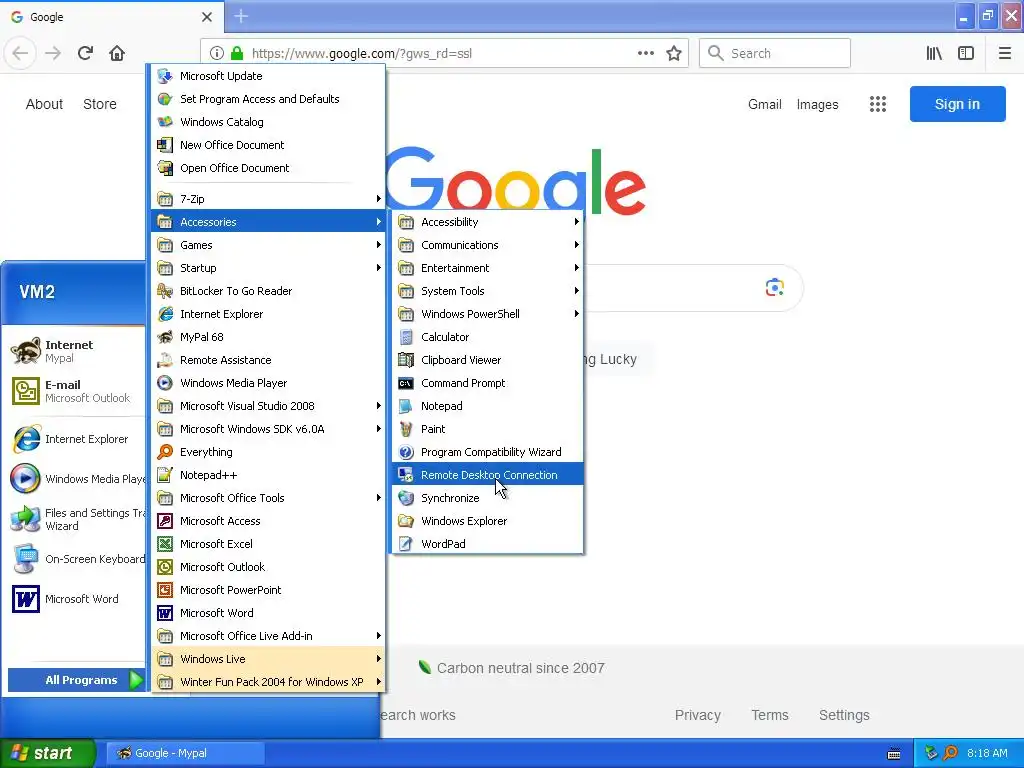Open a new browser tab
1024x768 pixels.
pyautogui.click(x=241, y=16)
